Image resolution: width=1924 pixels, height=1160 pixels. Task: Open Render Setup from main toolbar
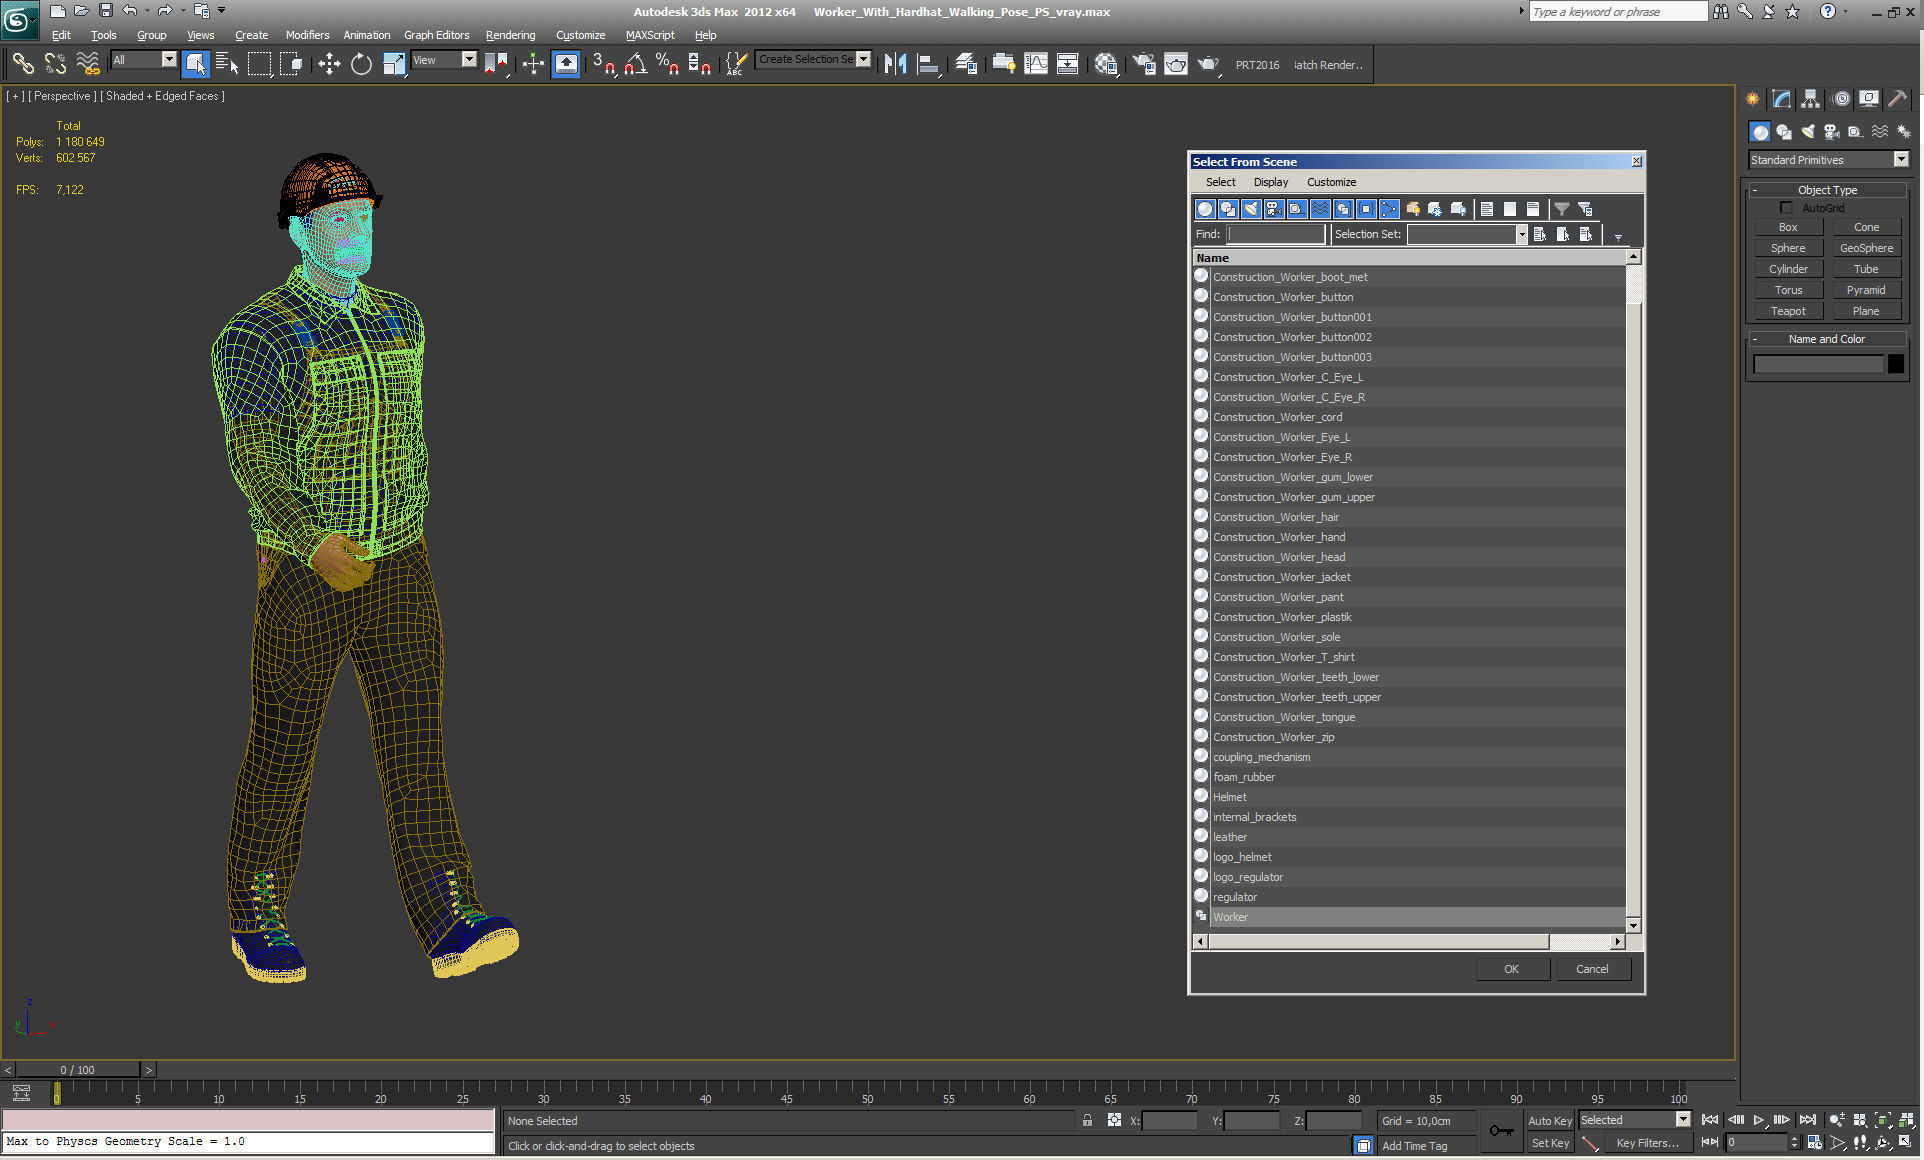[1143, 65]
